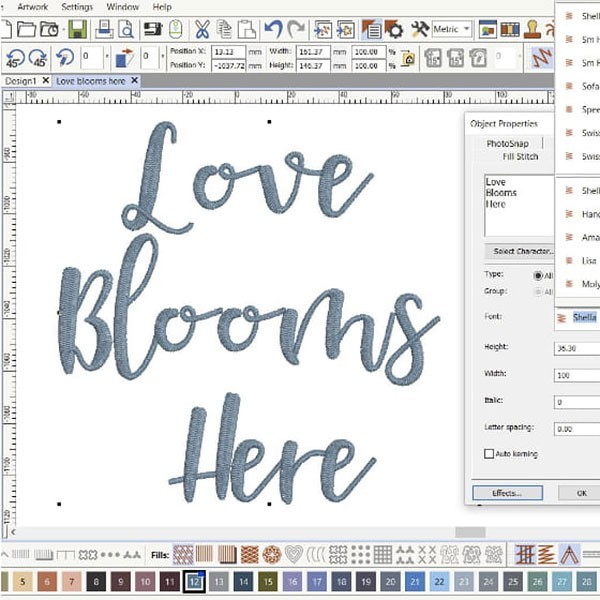
Task: Select the Group 'All' radio button
Action: [539, 291]
